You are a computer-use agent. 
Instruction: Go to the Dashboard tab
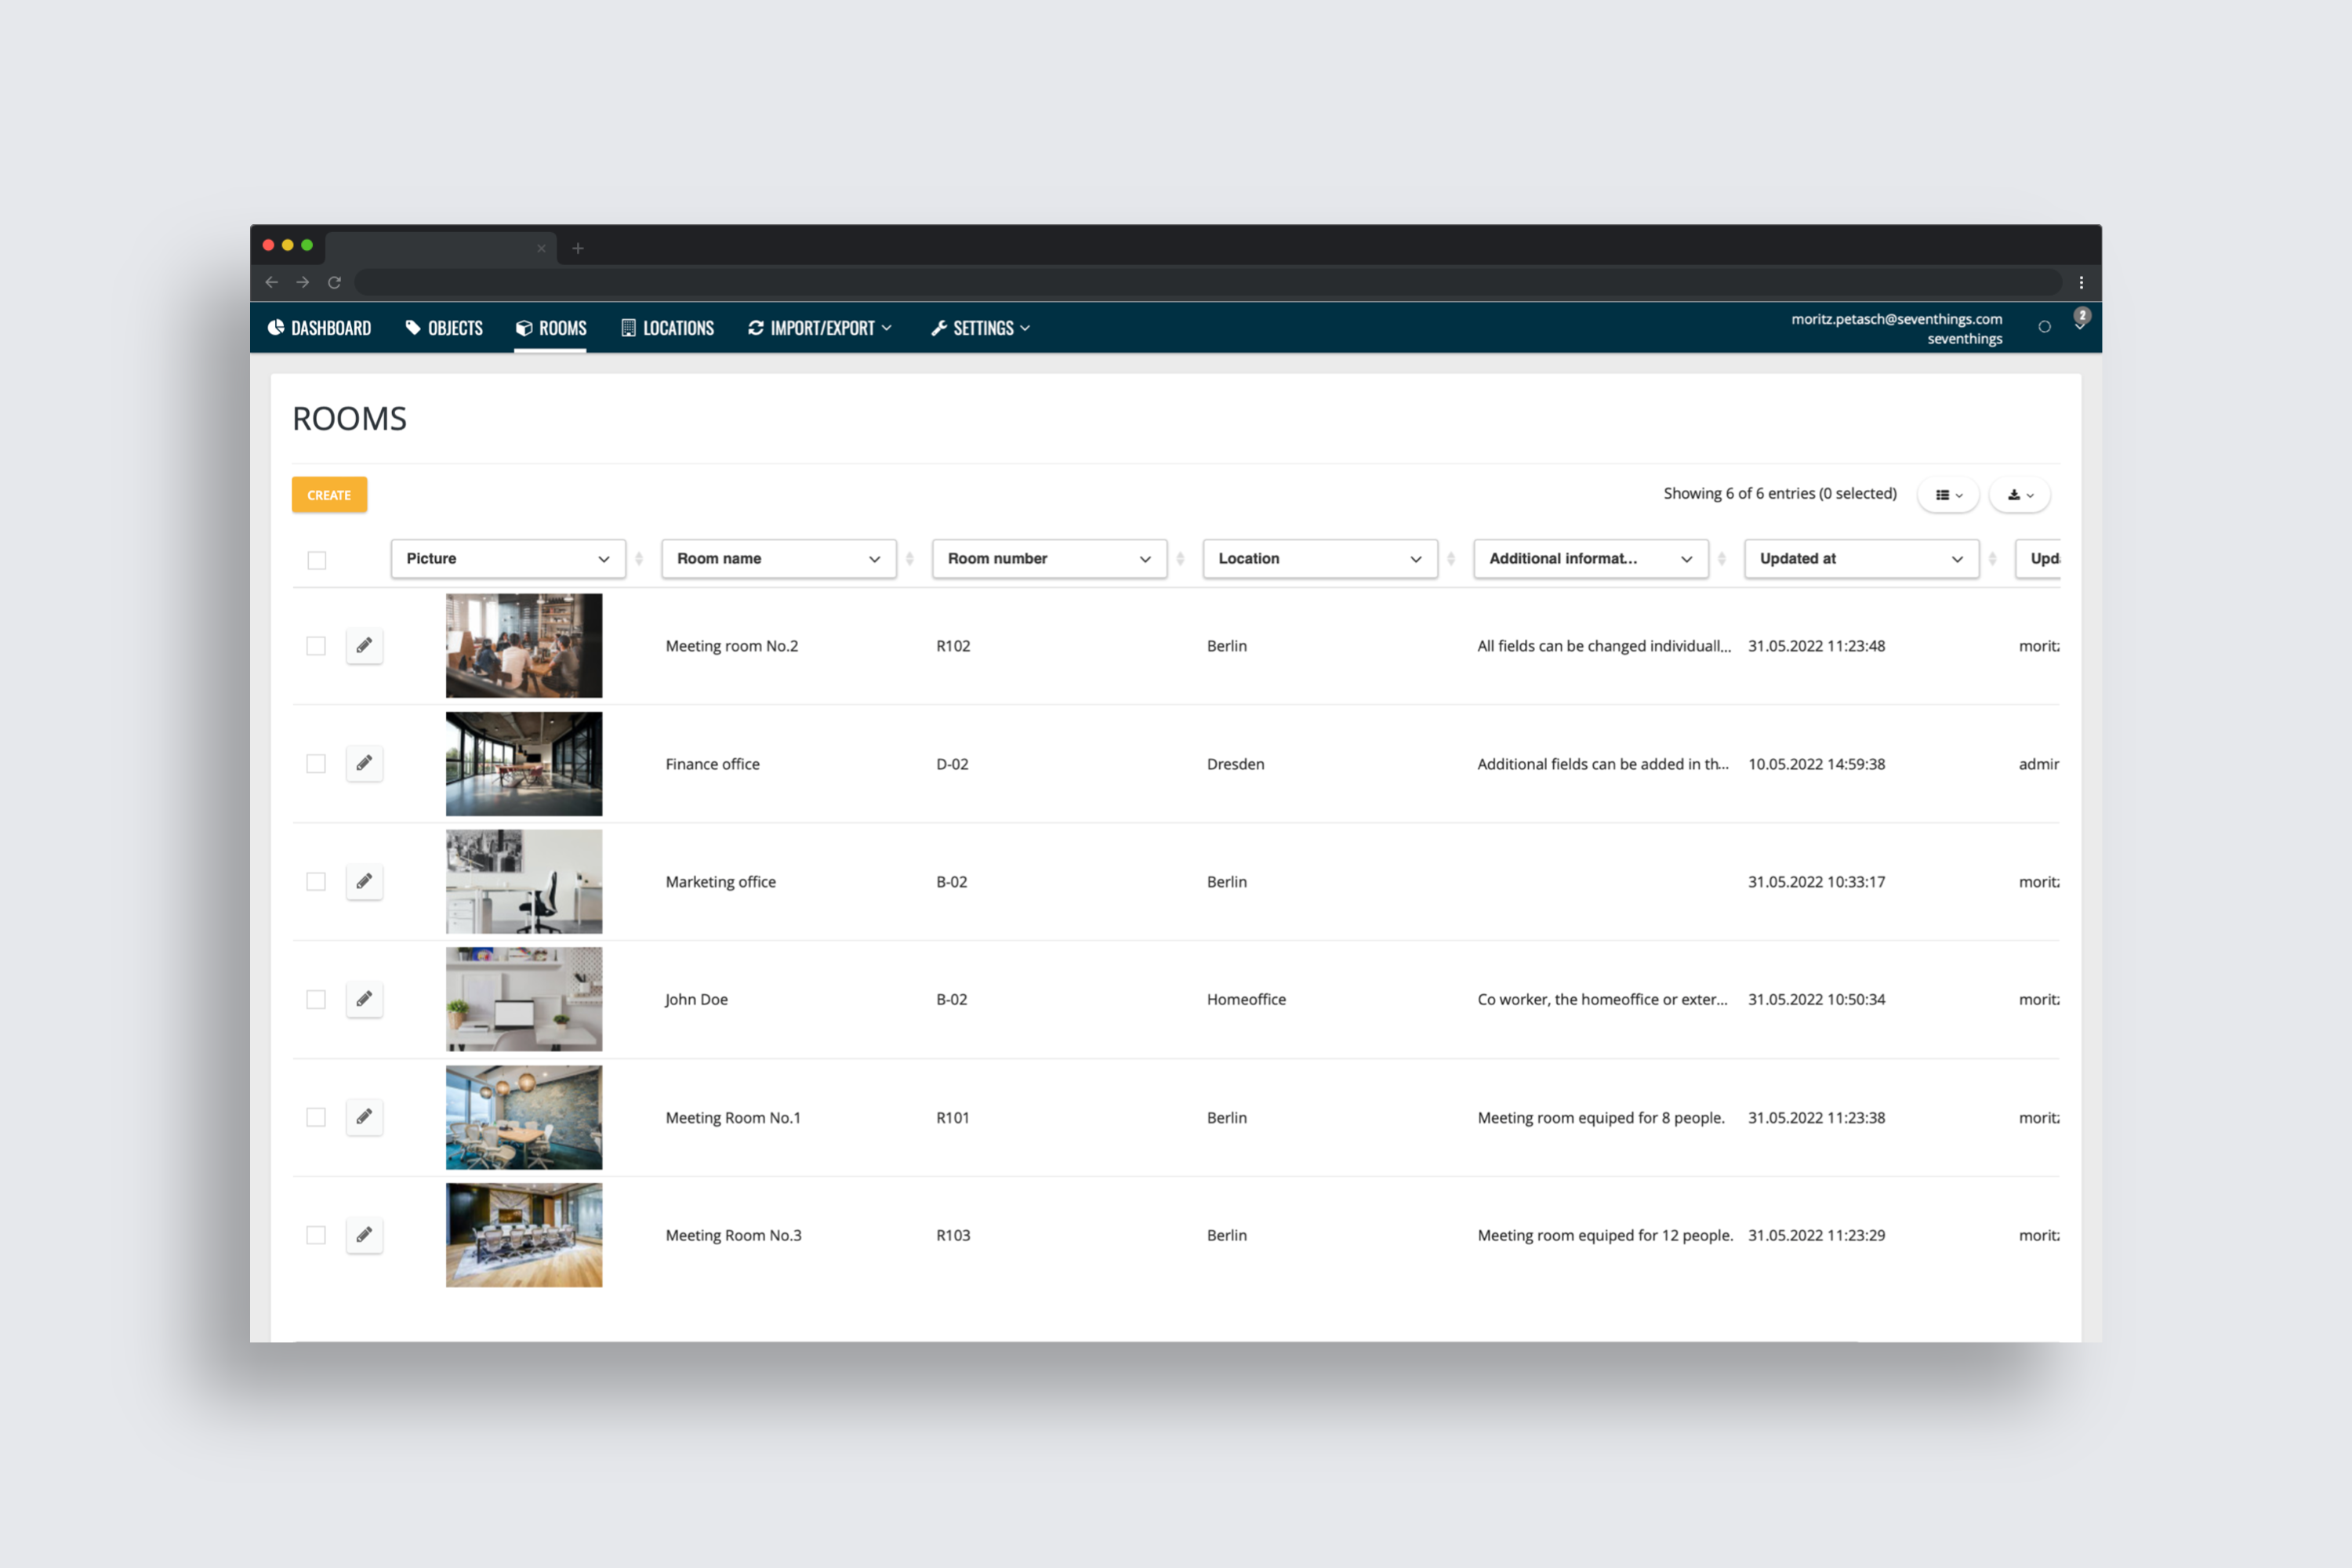(319, 328)
